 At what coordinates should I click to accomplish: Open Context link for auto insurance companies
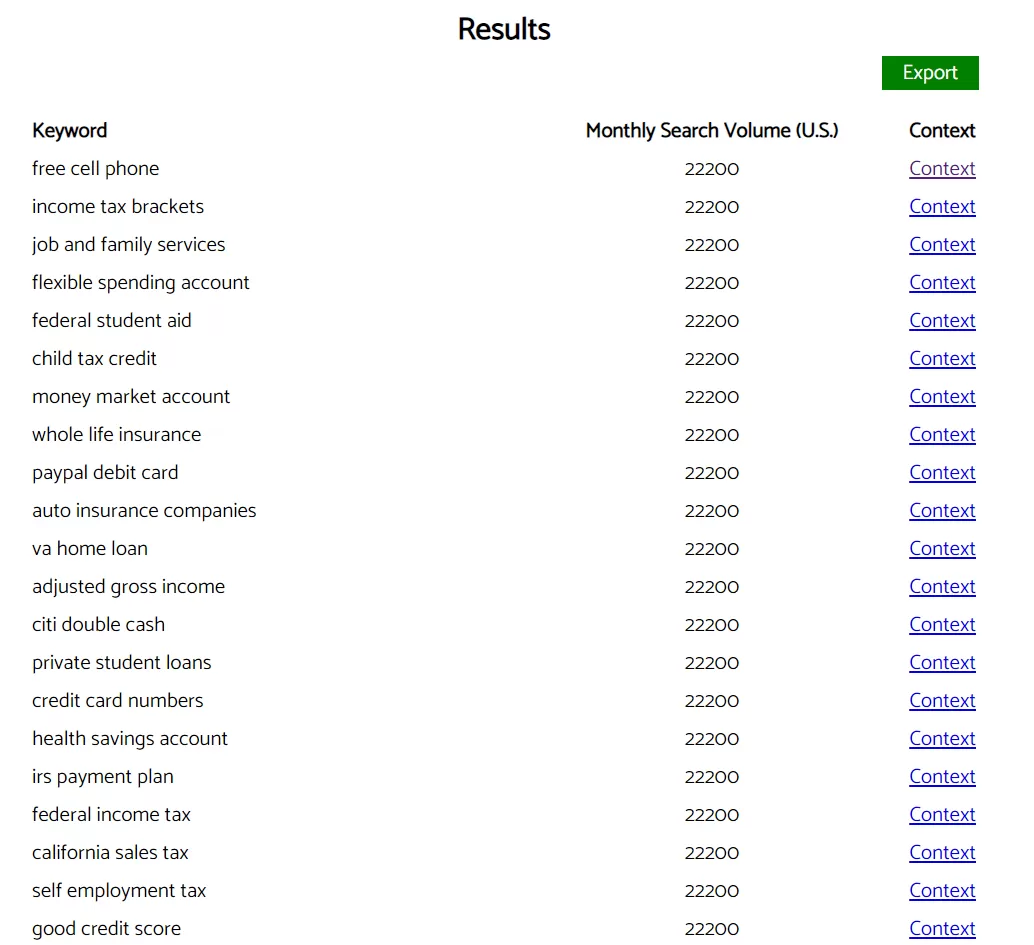(x=942, y=511)
